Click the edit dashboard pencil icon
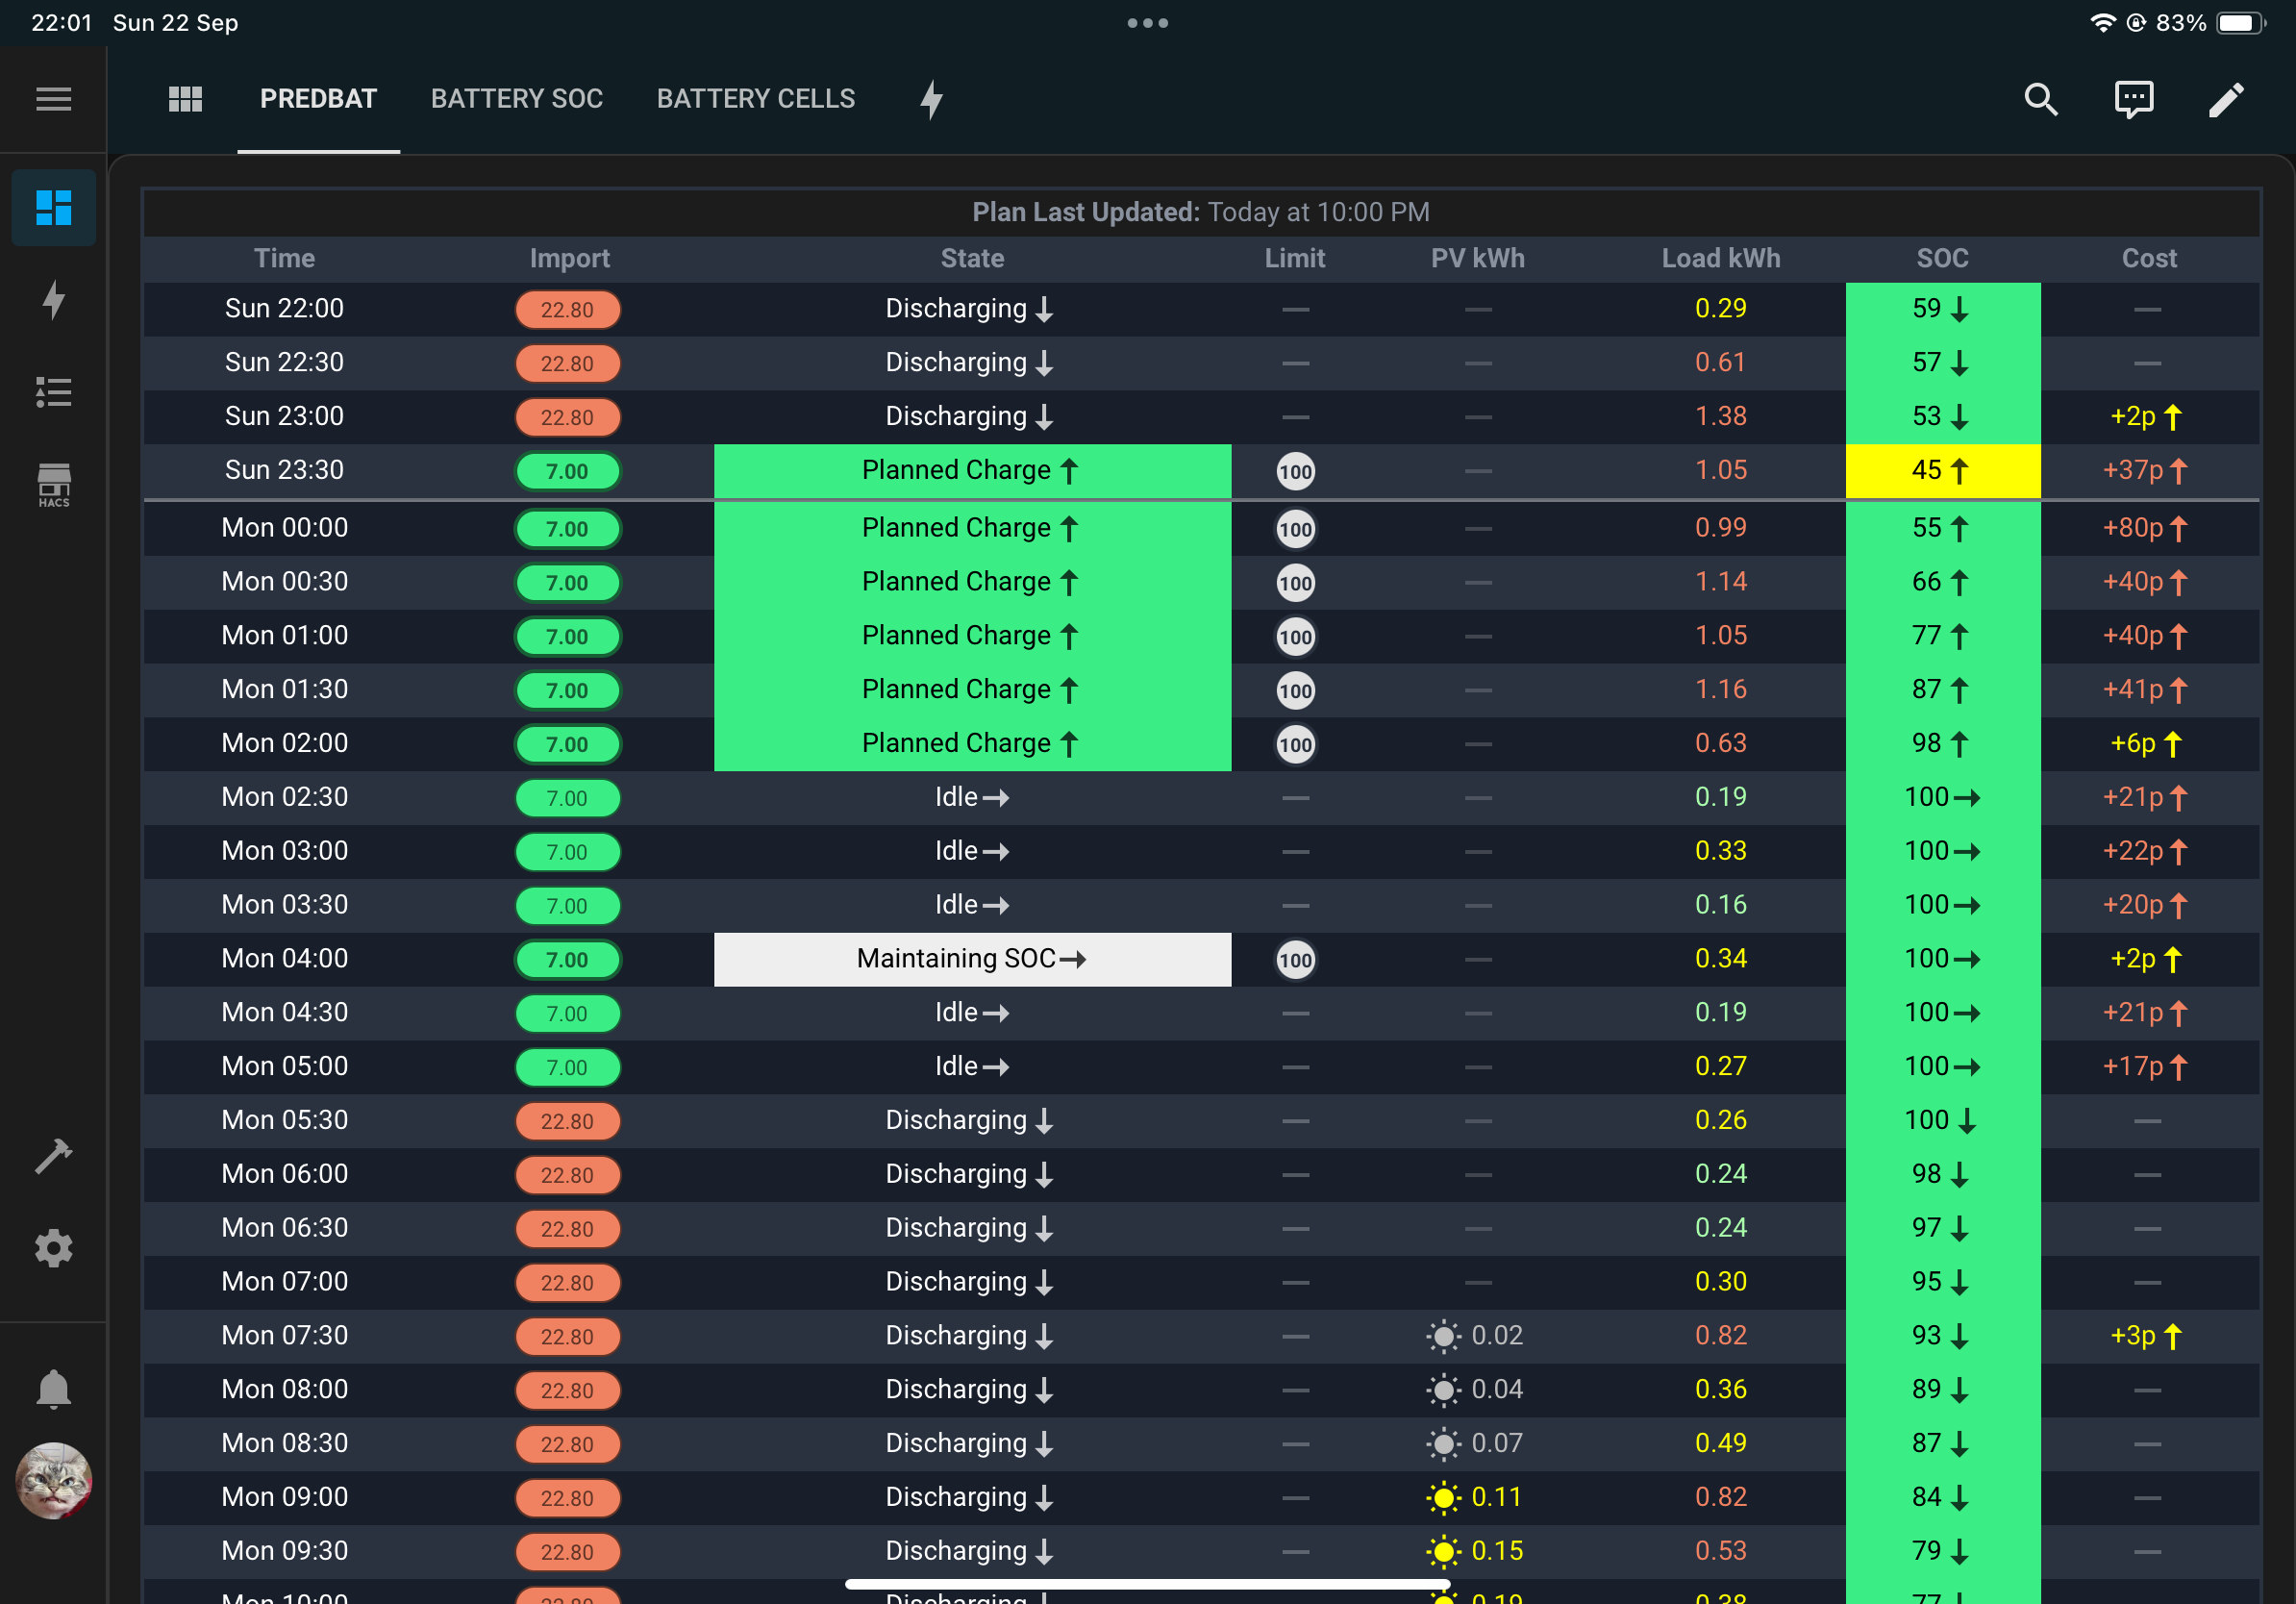This screenshot has width=2296, height=1604. pos(2226,99)
